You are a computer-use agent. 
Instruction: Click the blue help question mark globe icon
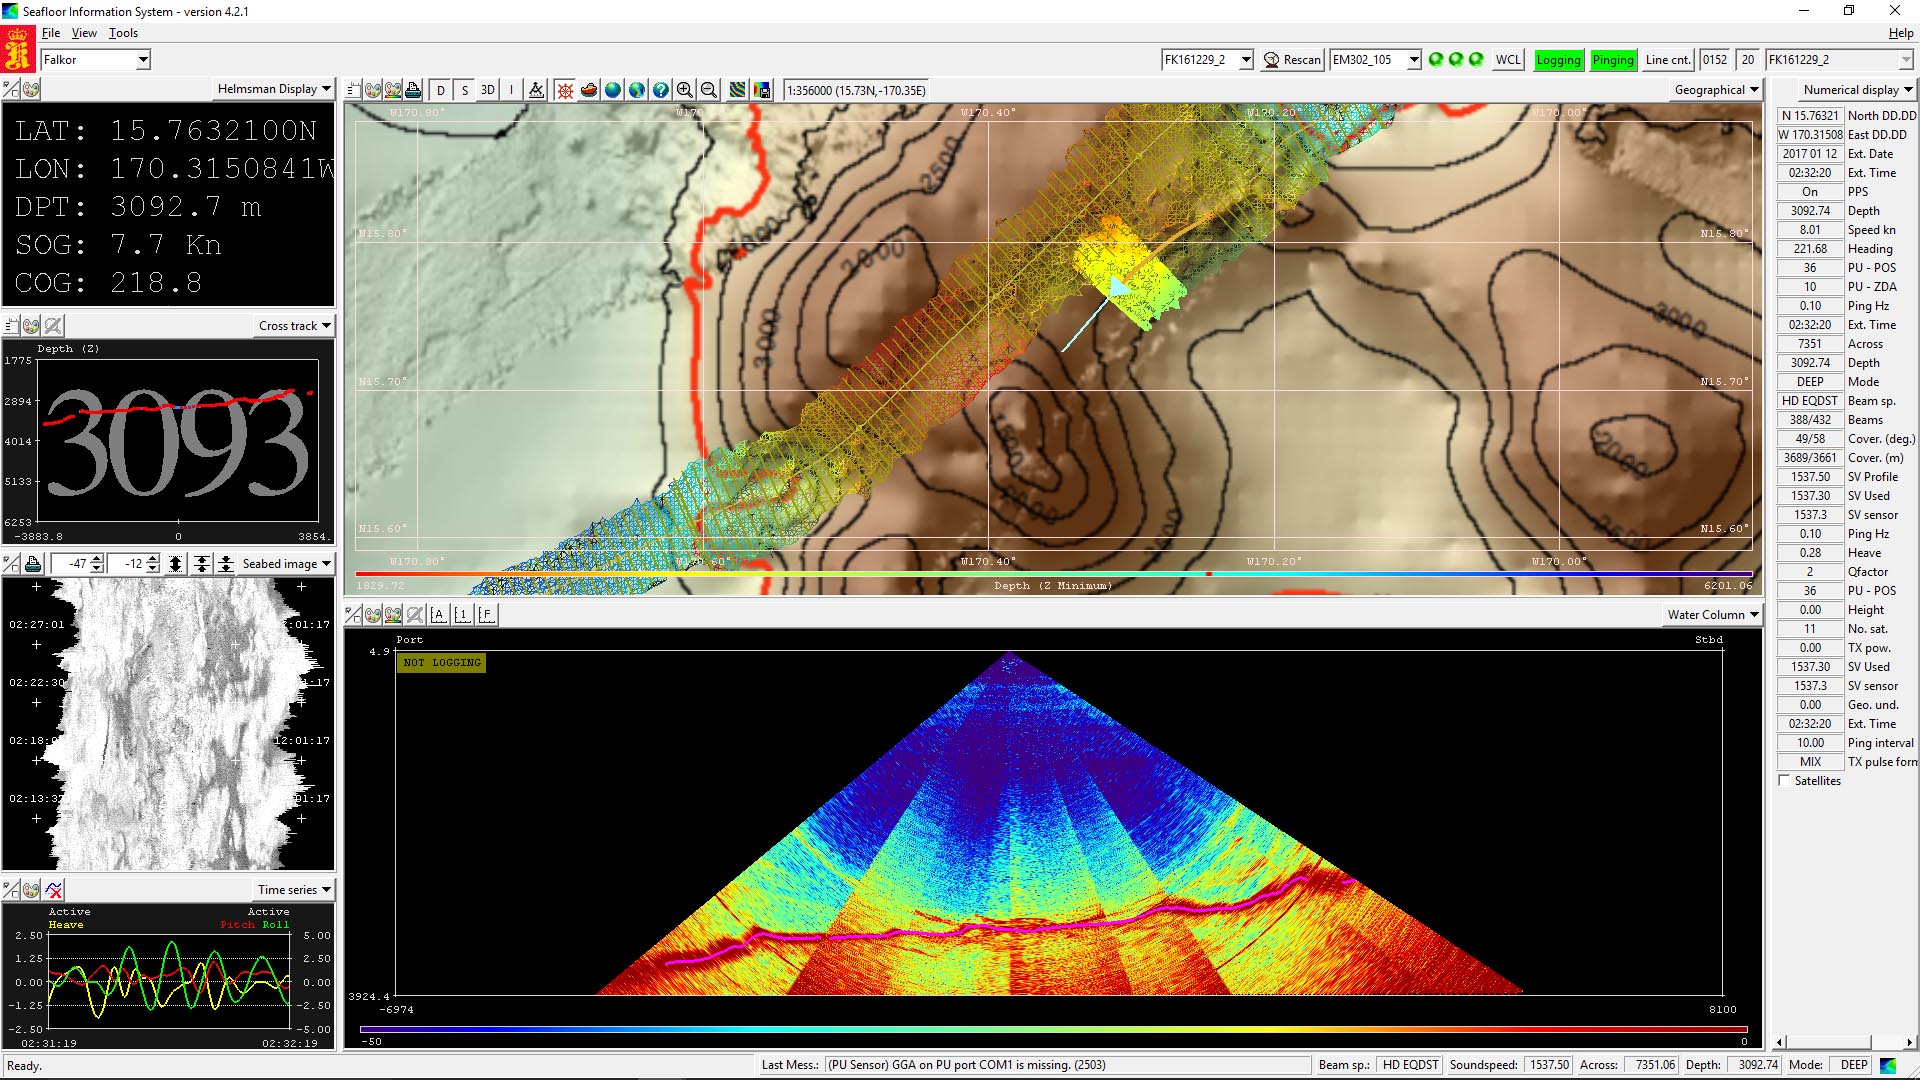[x=661, y=90]
